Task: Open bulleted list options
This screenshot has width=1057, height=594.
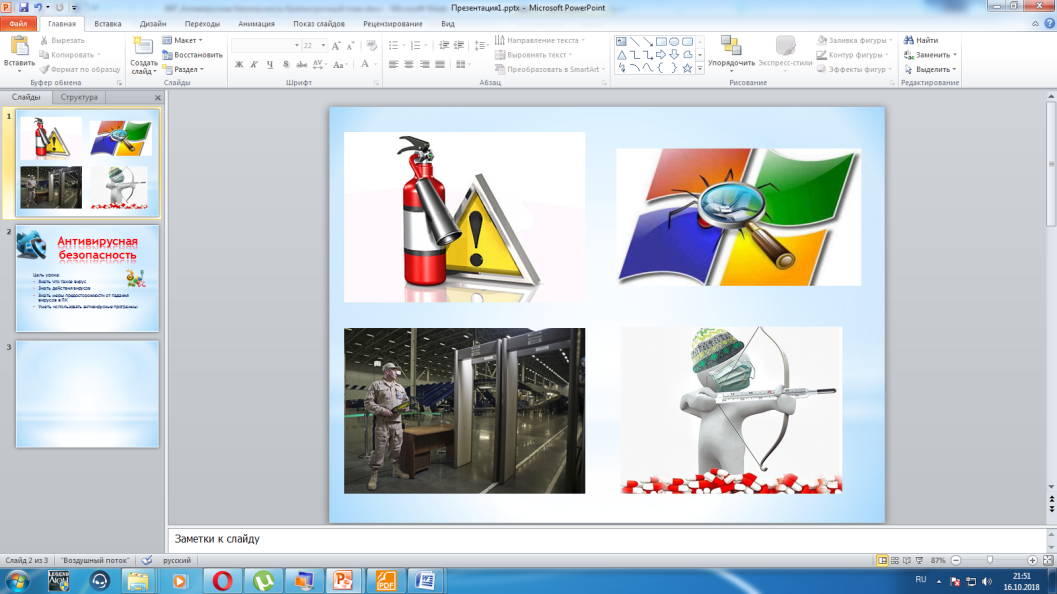Action: point(396,46)
